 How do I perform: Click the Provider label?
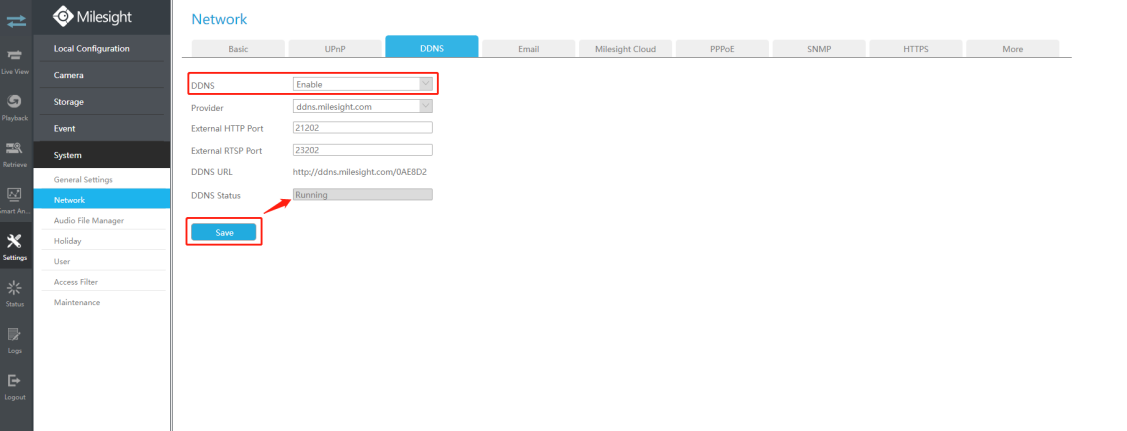click(x=208, y=108)
